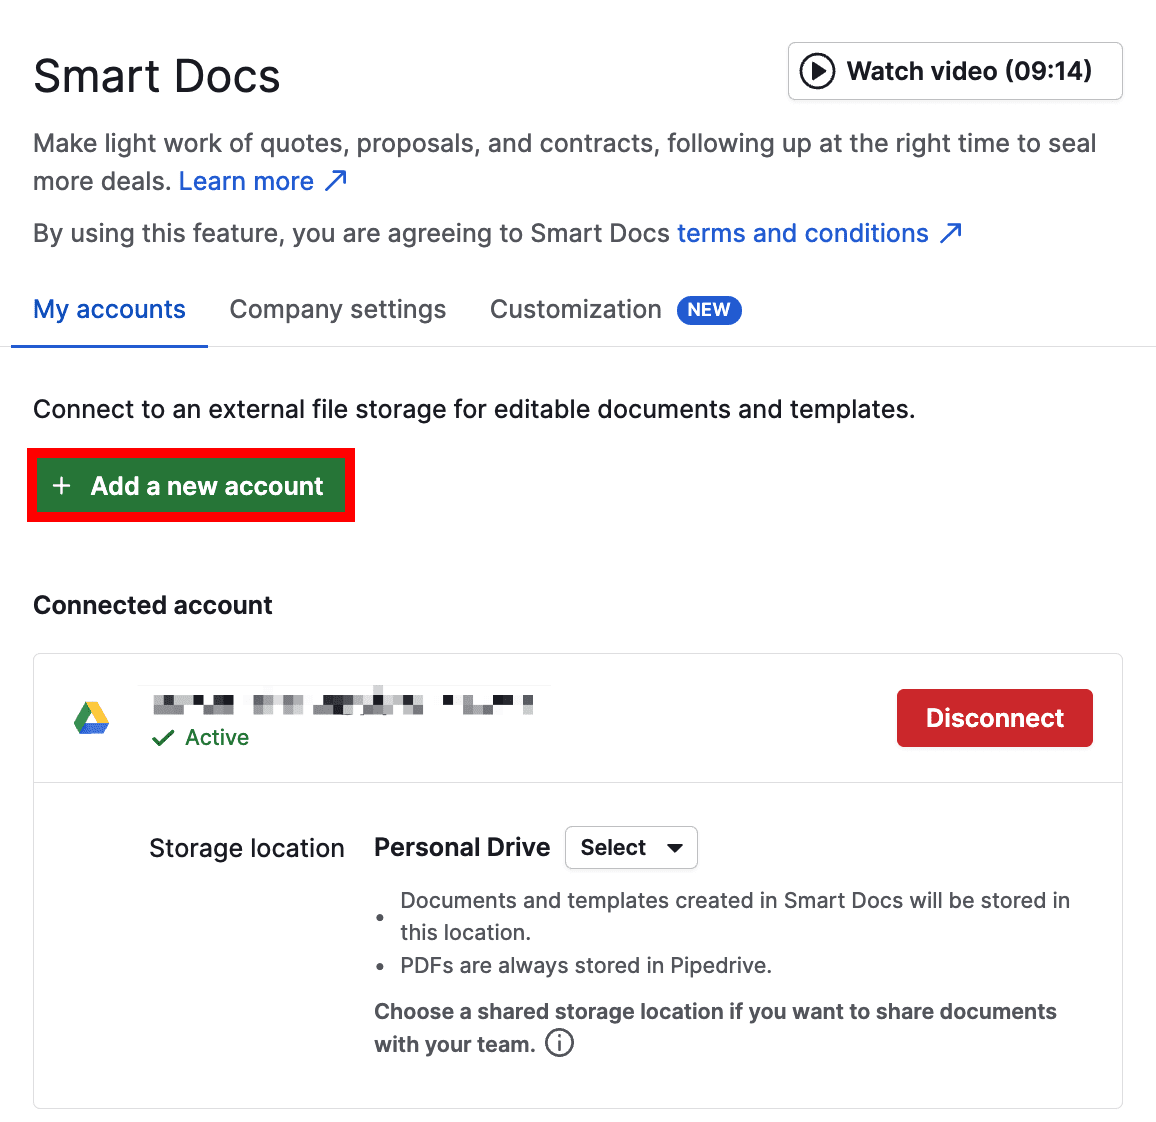This screenshot has height=1122, width=1156.
Task: Click the arrow icon next to terms and conditions
Action: (x=950, y=232)
